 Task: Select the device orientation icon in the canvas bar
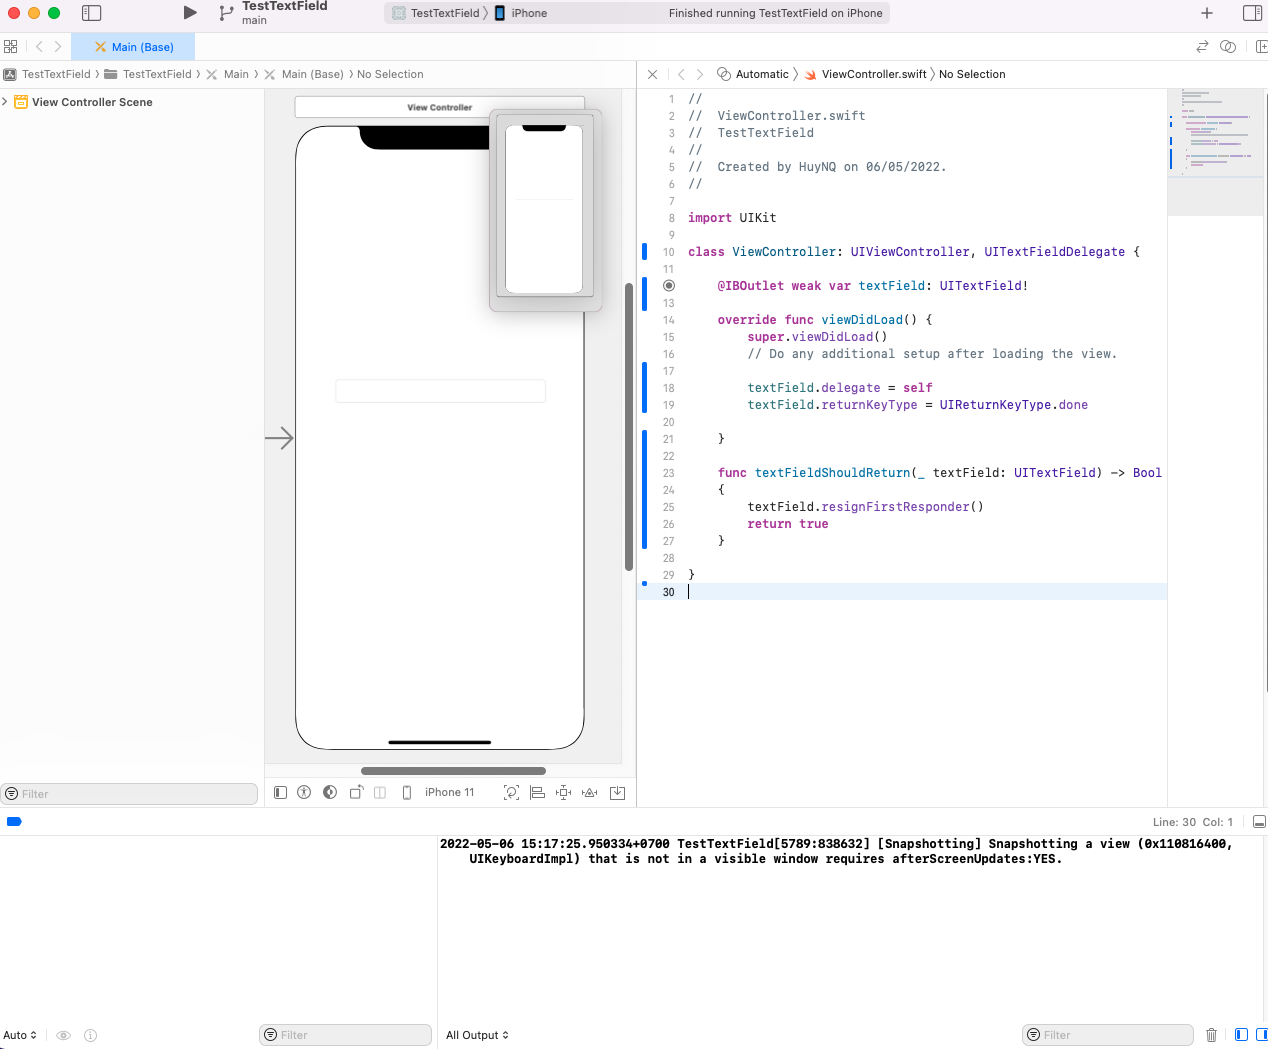[356, 792]
